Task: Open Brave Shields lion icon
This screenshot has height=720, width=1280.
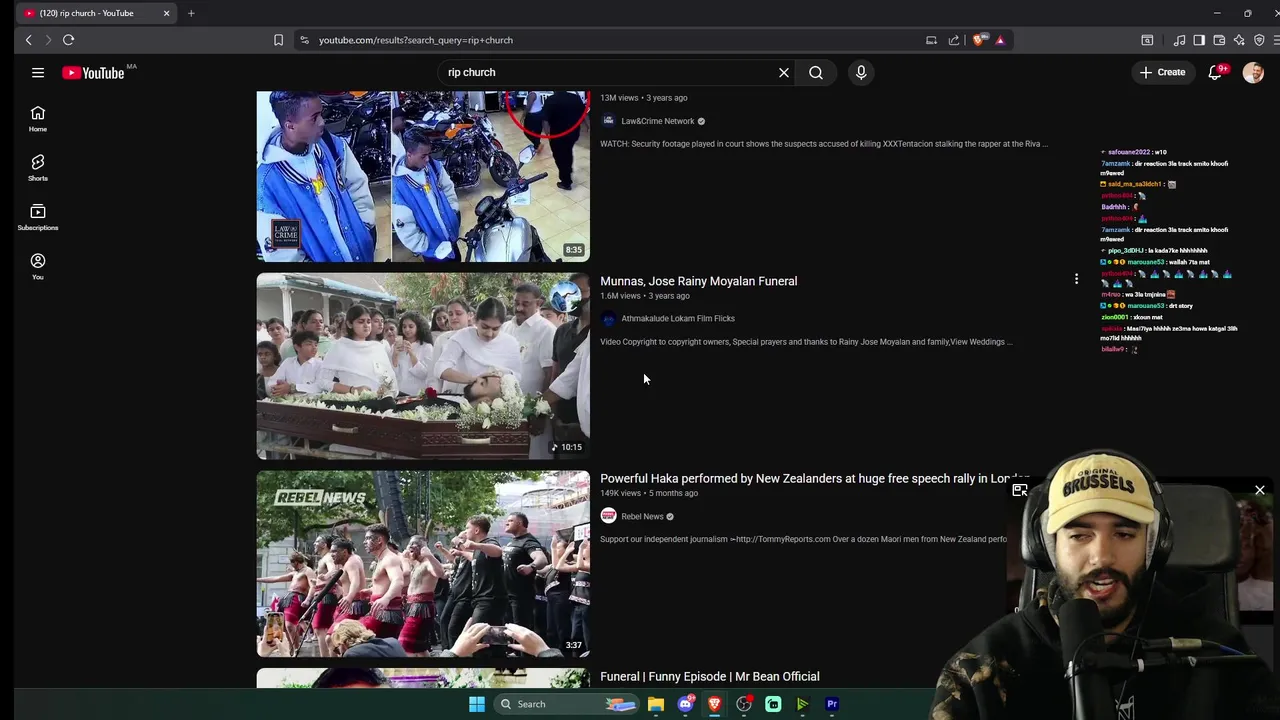Action: [x=978, y=40]
